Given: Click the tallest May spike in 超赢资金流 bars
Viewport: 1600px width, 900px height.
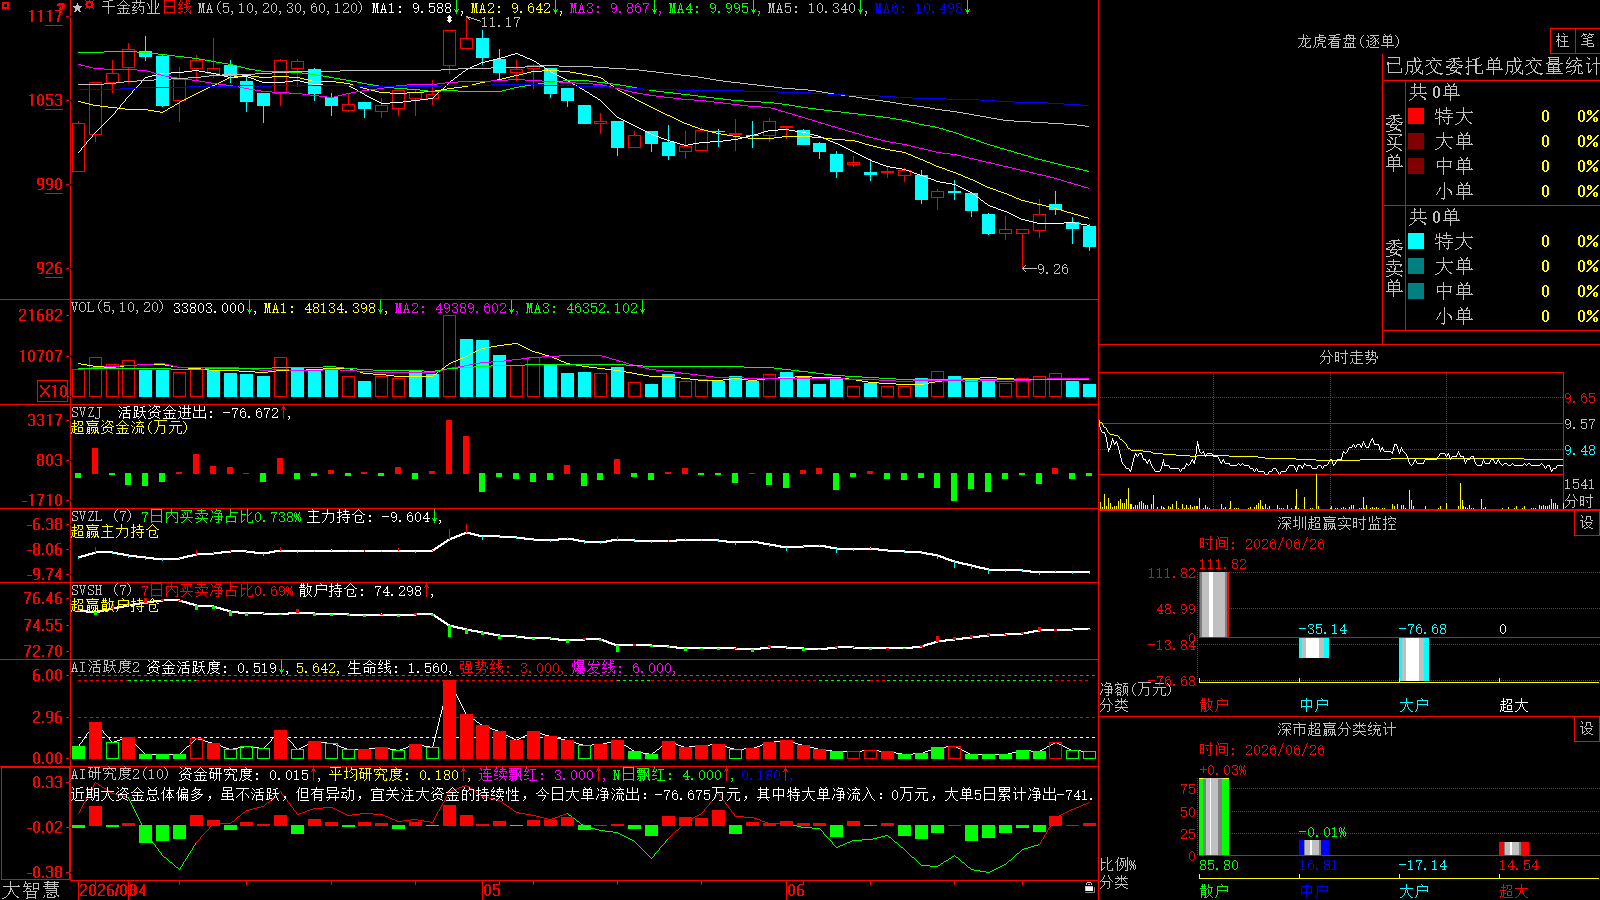Looking at the screenshot, I should (x=449, y=446).
